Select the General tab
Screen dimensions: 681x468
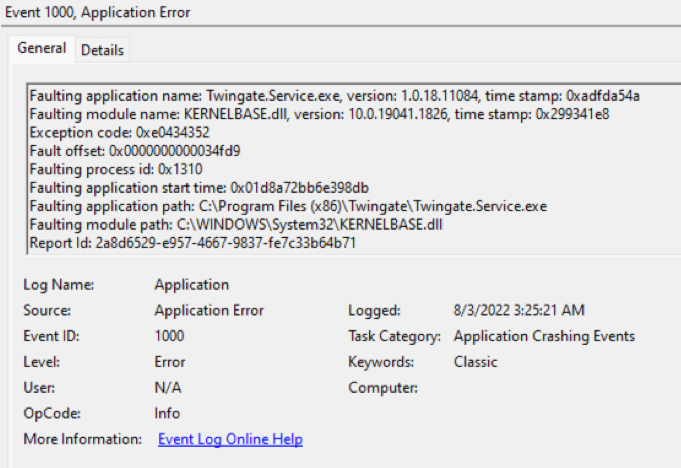click(42, 48)
